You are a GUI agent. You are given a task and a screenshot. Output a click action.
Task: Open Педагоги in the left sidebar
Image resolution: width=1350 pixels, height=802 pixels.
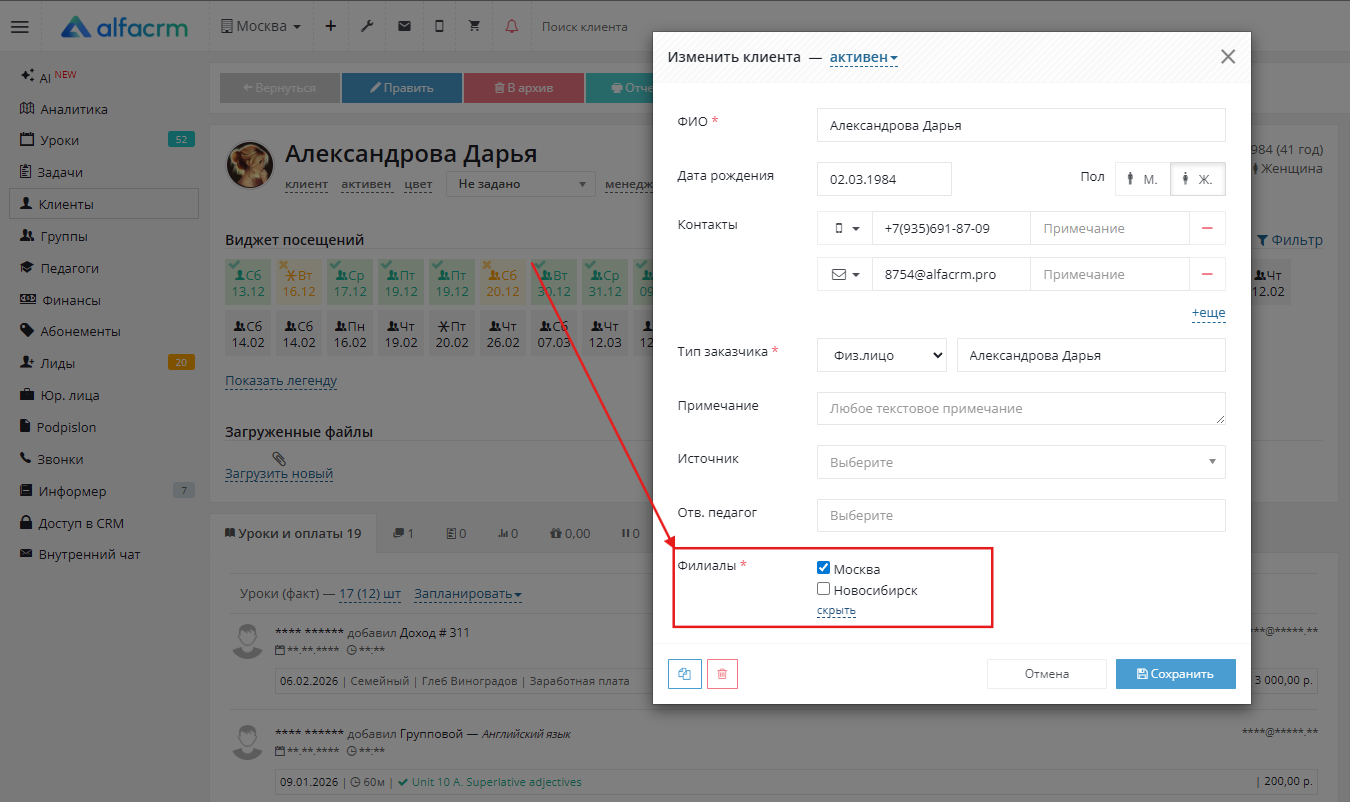[69, 268]
